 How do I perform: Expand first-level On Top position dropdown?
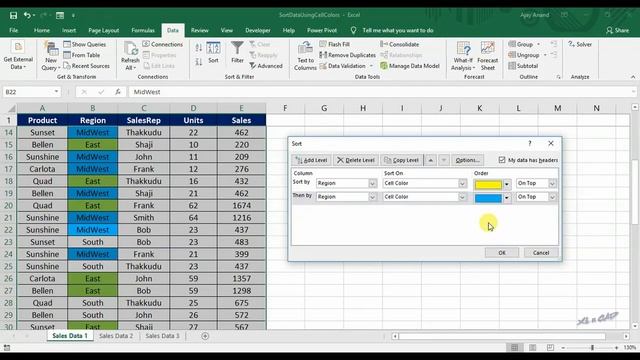pos(552,183)
